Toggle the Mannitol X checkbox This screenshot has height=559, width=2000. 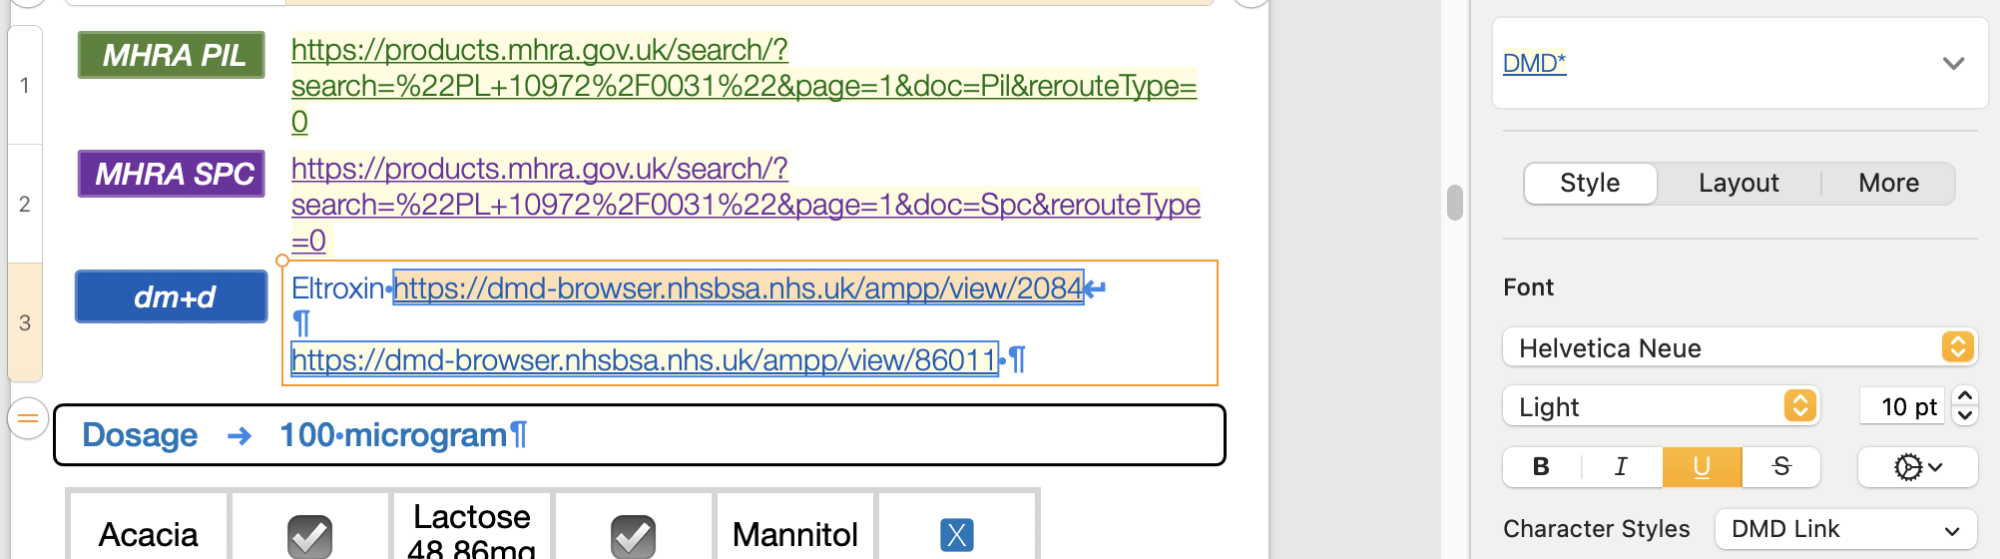956,535
